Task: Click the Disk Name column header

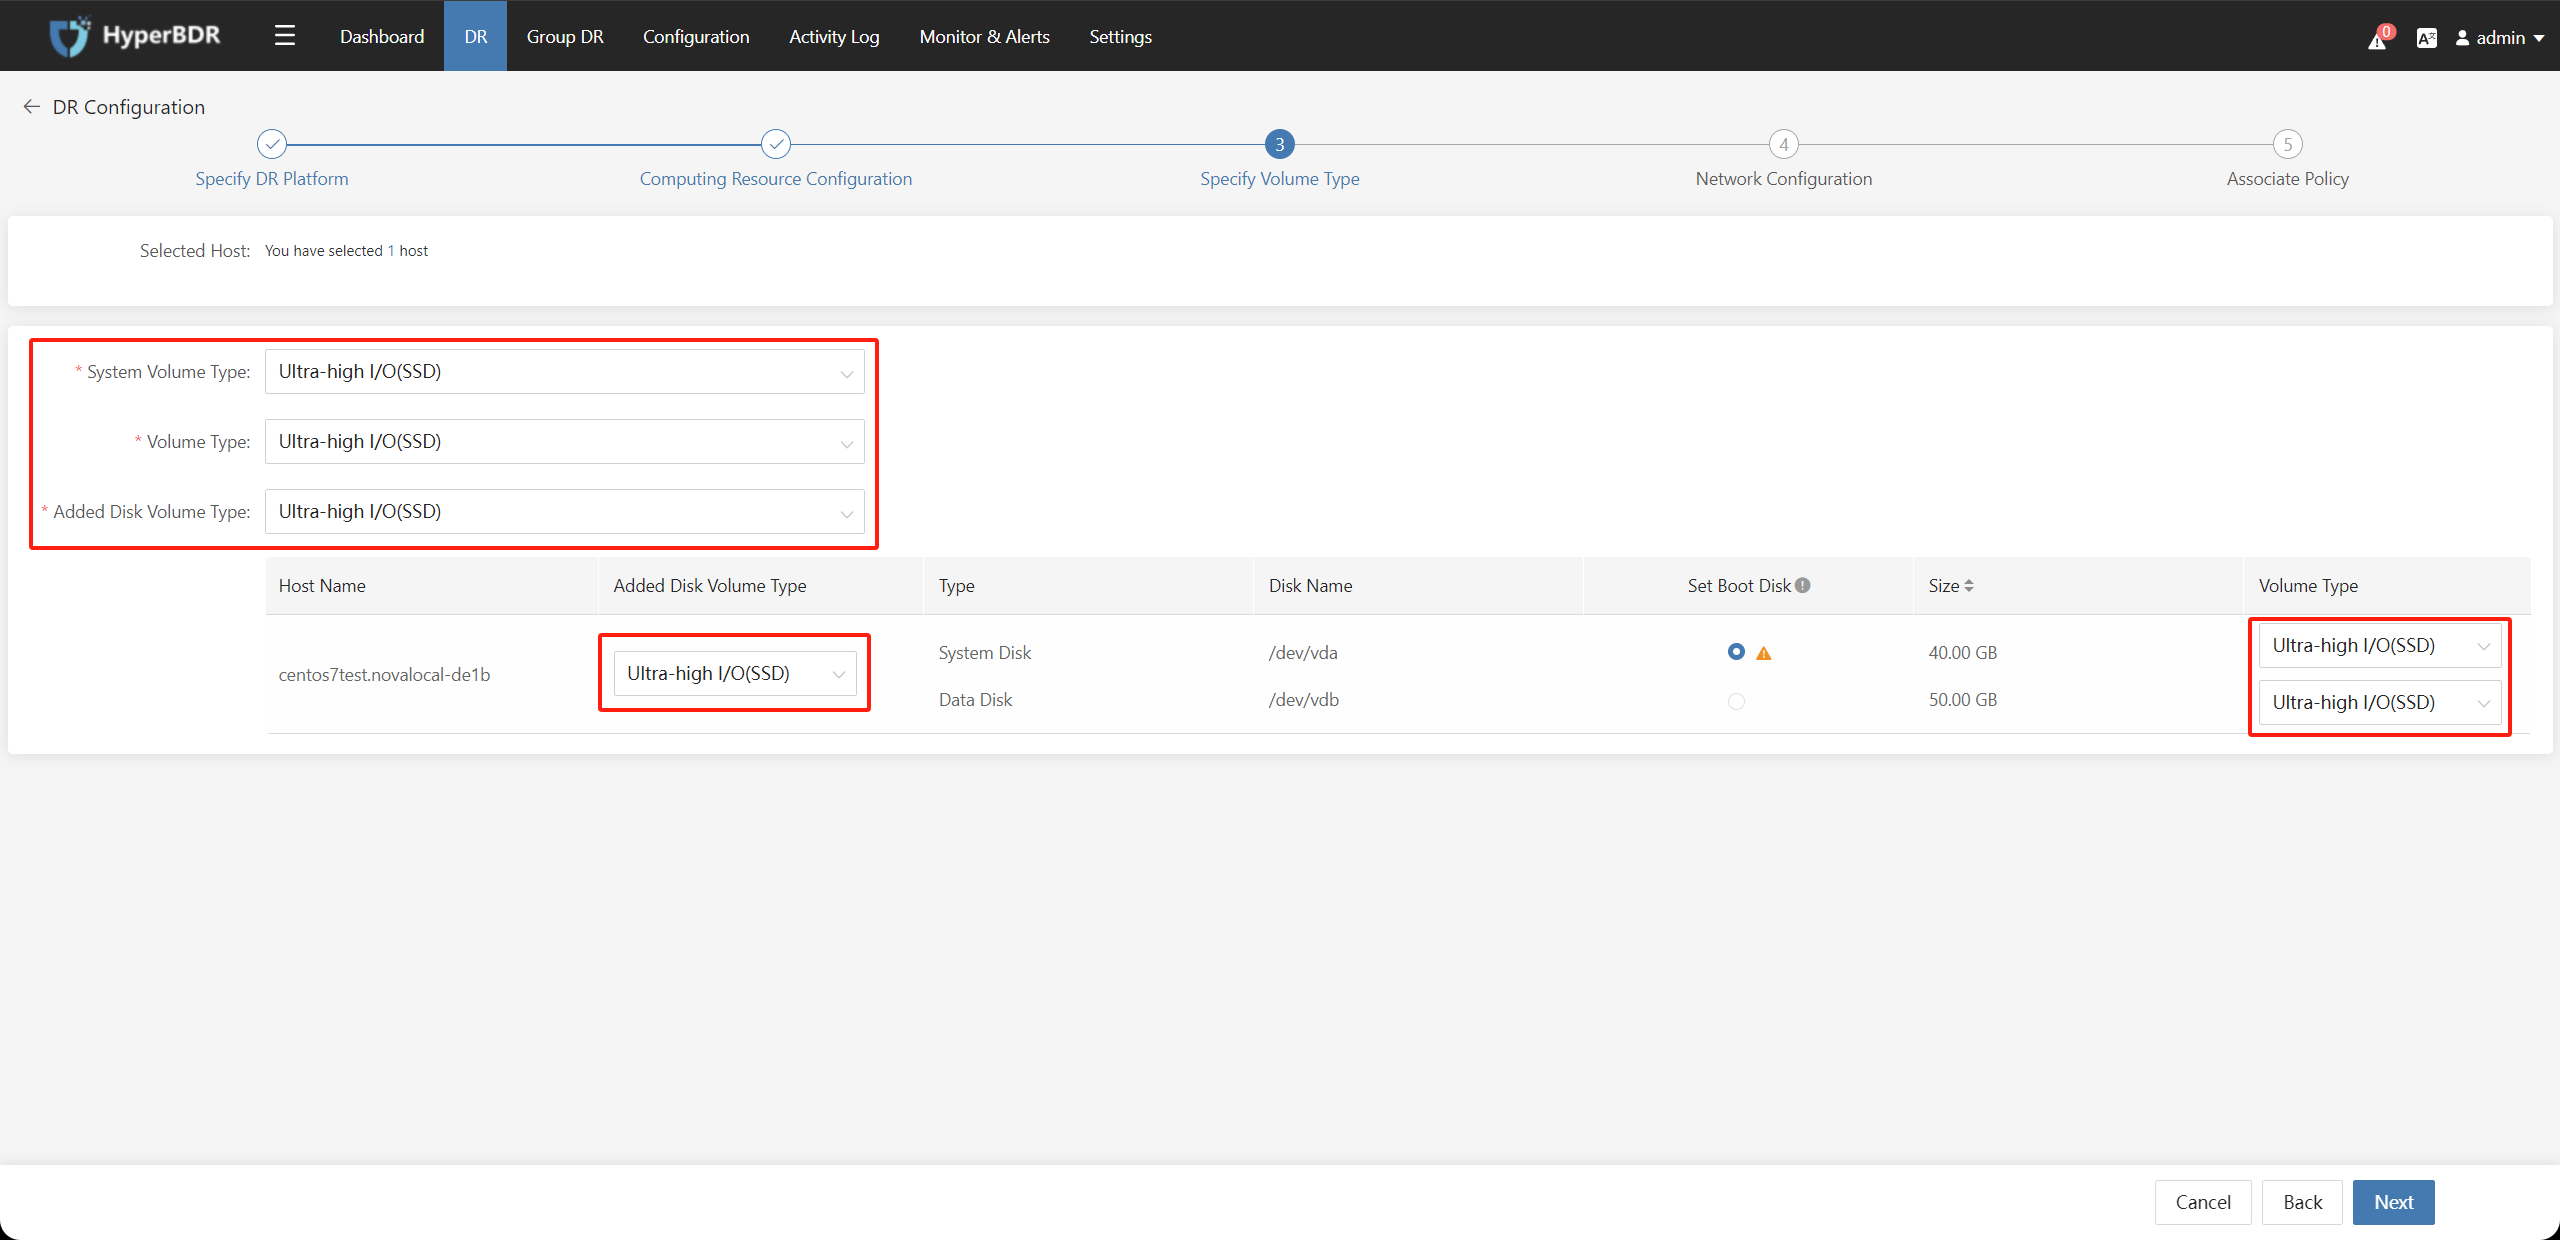Action: coord(1310,586)
